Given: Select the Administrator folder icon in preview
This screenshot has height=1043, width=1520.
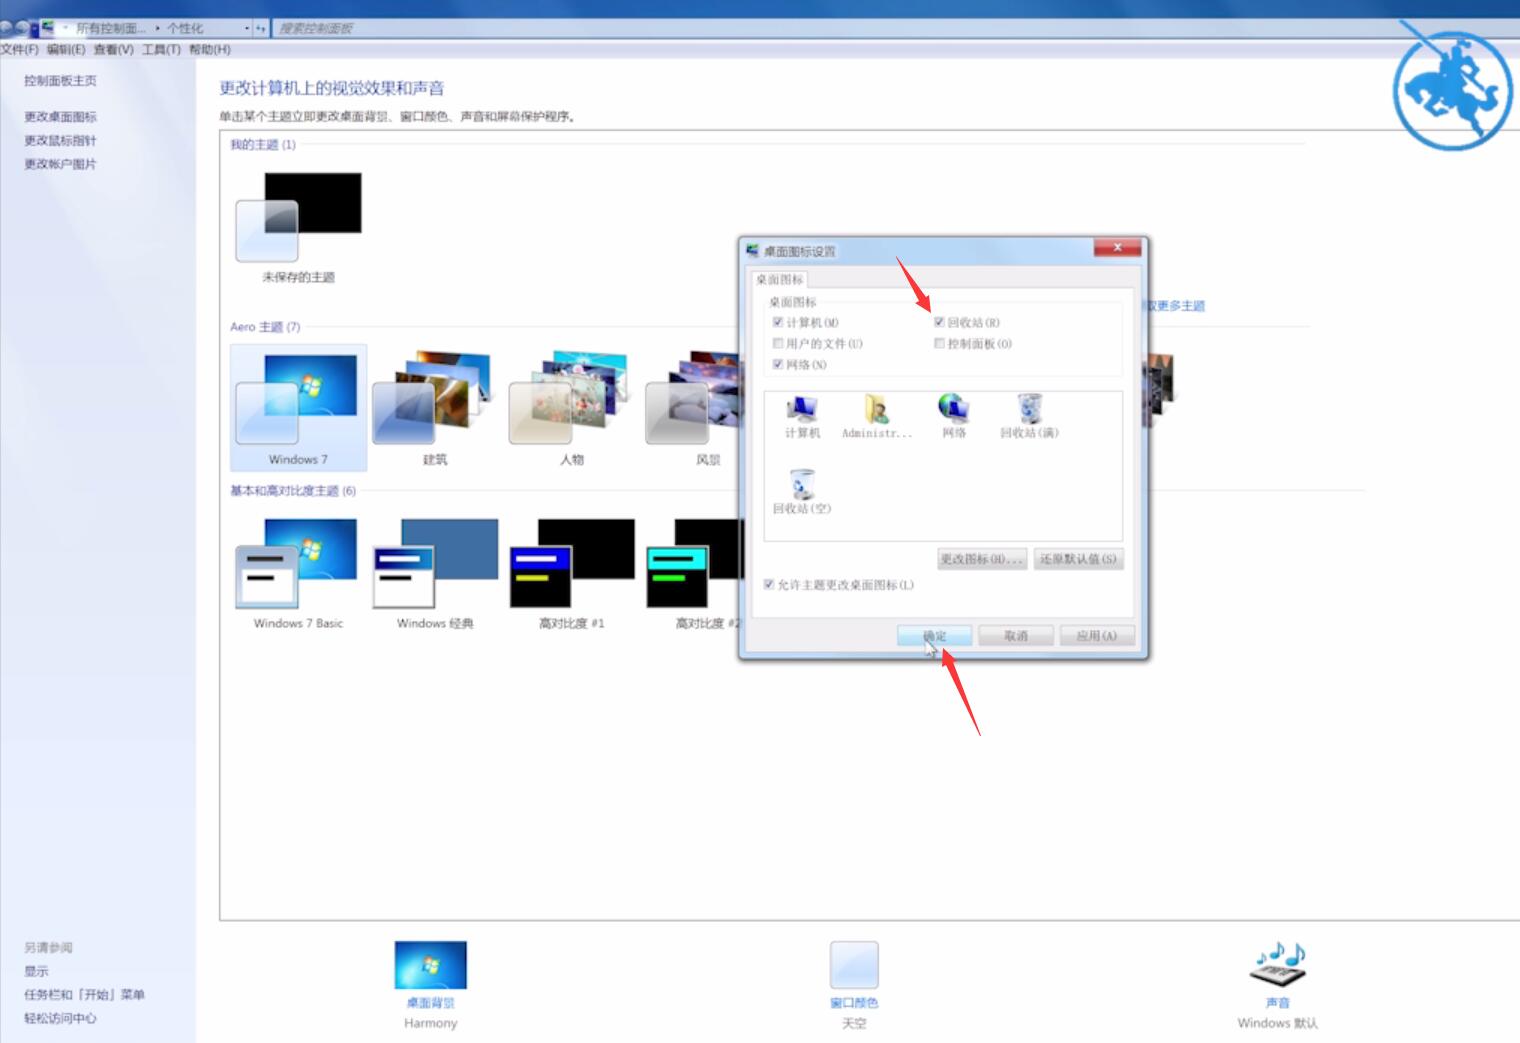Looking at the screenshot, I should pyautogui.click(x=877, y=416).
